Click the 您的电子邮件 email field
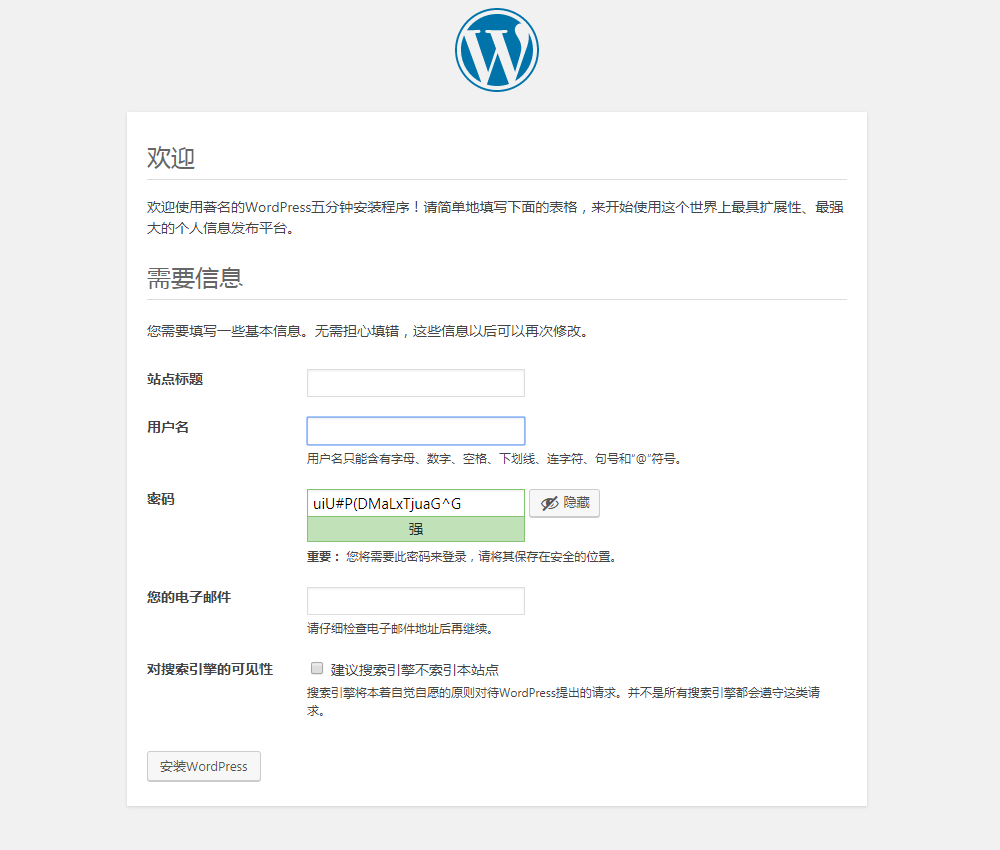The width and height of the screenshot is (1000, 850). tap(416, 601)
